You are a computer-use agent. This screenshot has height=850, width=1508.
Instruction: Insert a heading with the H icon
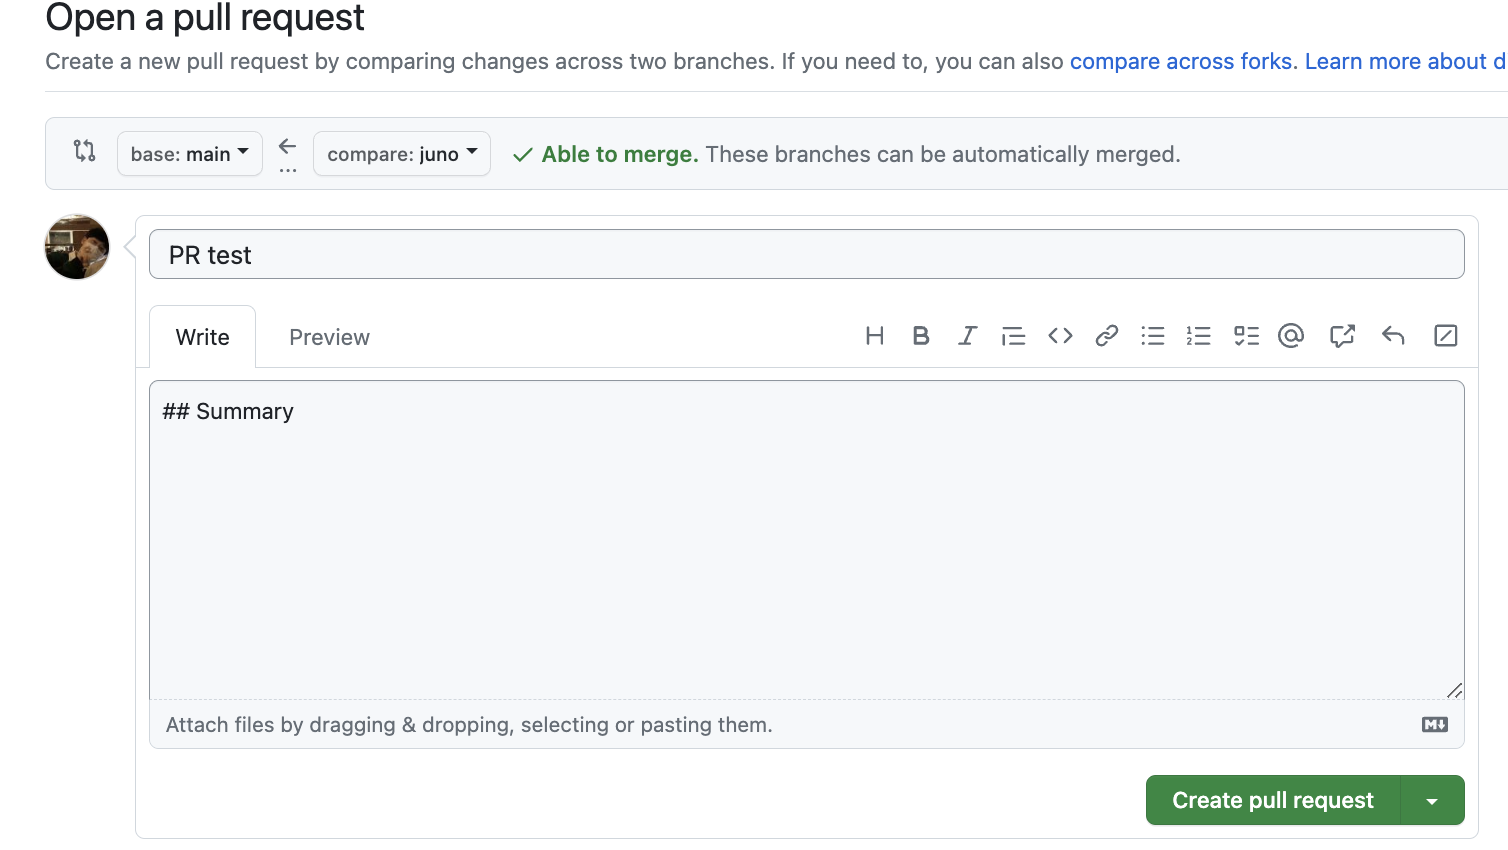[874, 336]
